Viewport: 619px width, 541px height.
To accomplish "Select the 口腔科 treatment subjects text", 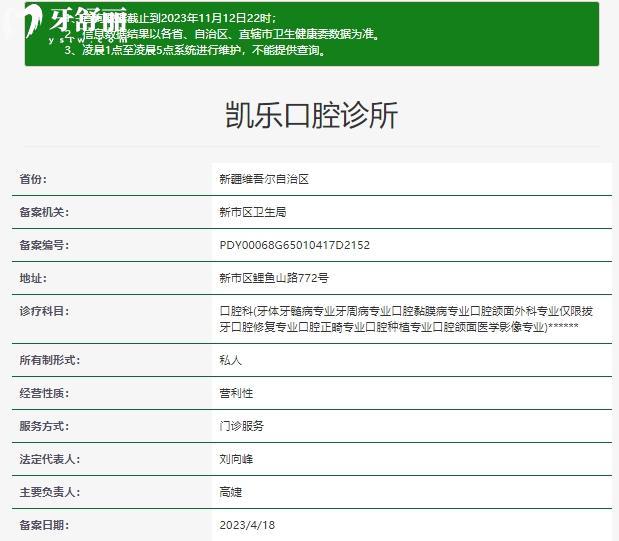I will pyautogui.click(x=406, y=319).
